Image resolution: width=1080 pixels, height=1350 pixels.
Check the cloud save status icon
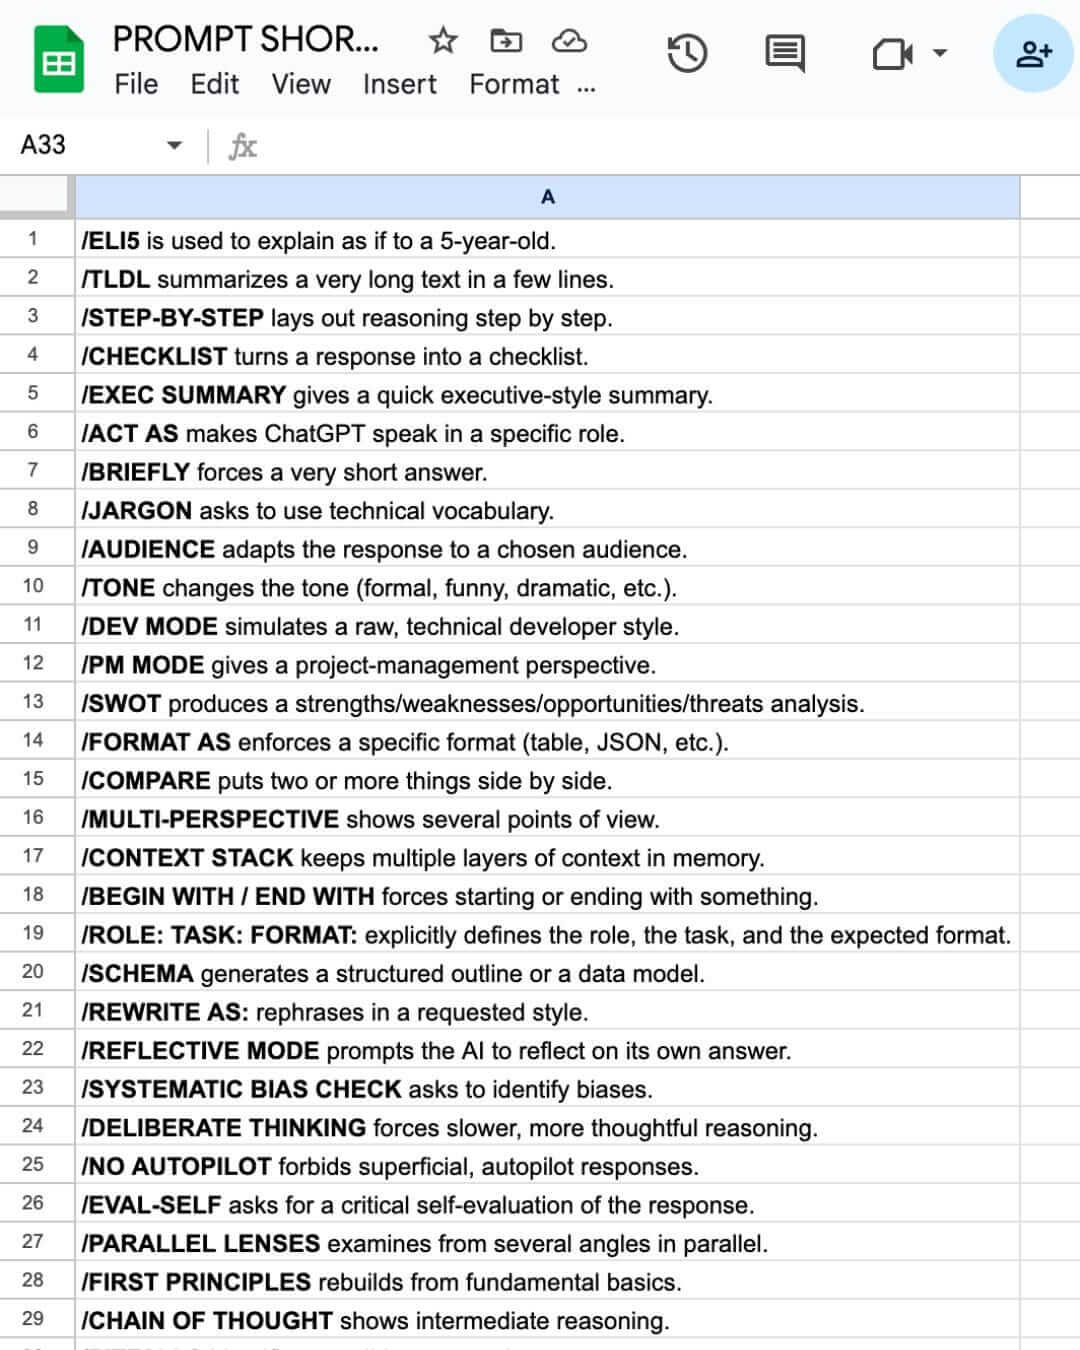coord(569,41)
